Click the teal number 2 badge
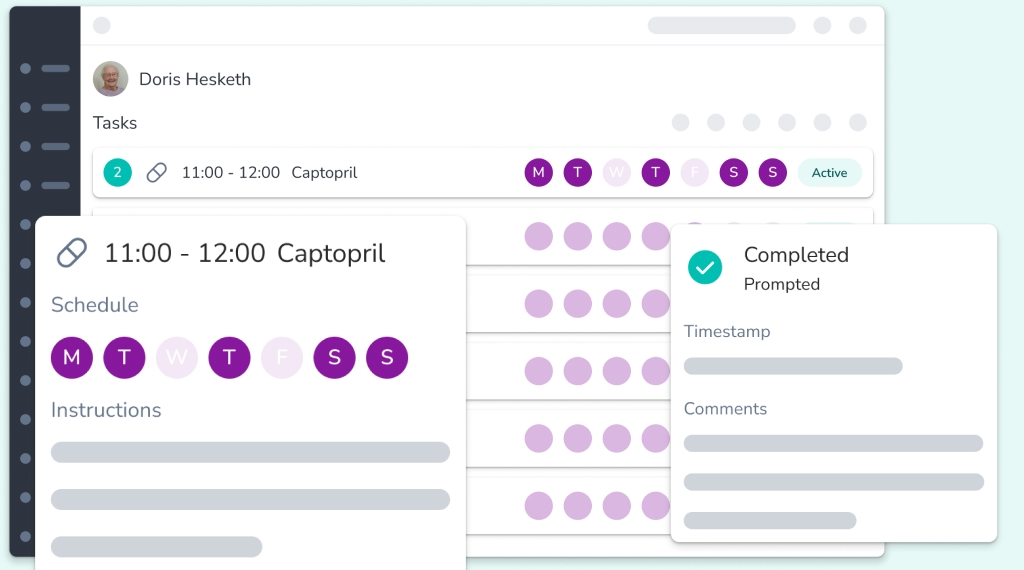 point(117,173)
